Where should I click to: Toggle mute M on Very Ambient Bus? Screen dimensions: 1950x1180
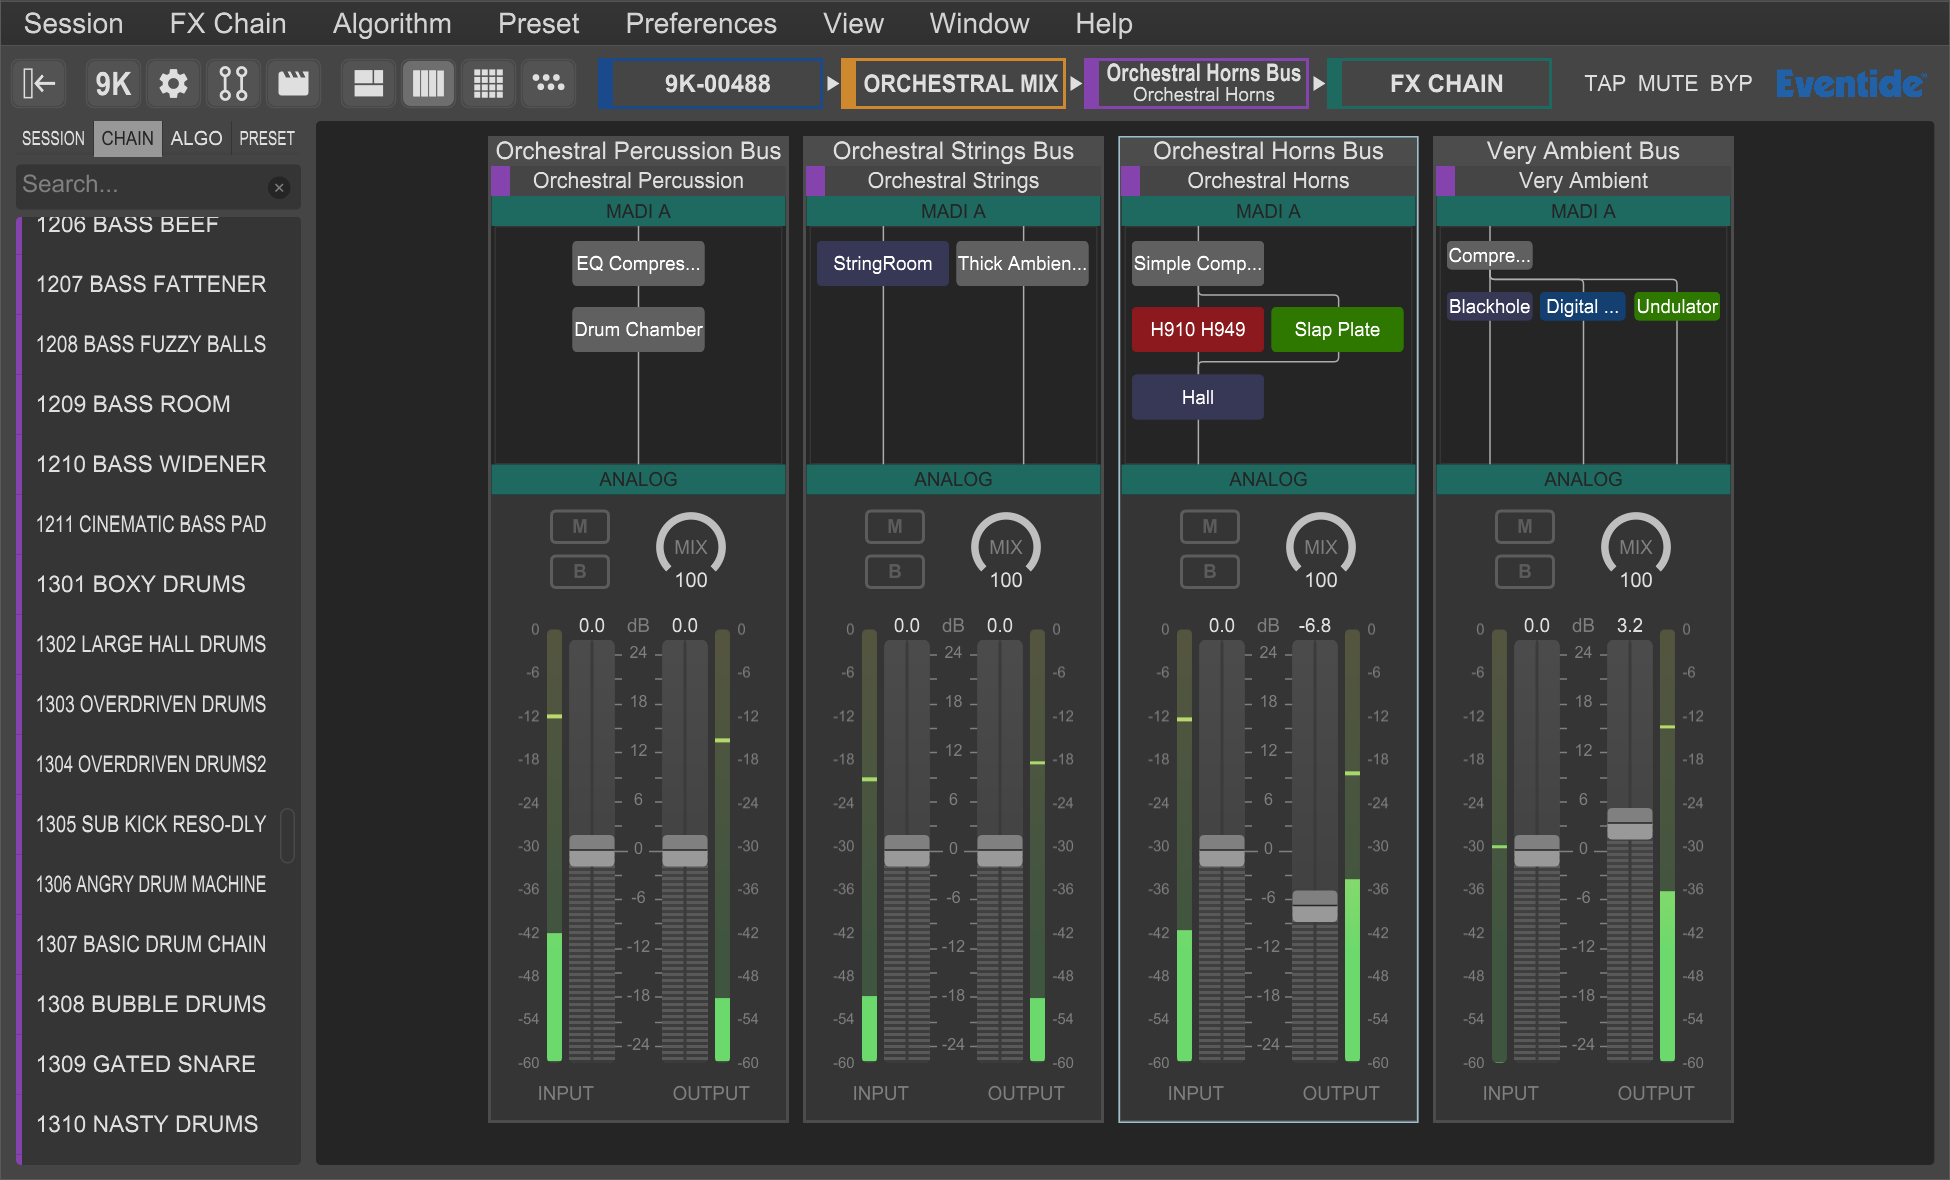tap(1524, 526)
